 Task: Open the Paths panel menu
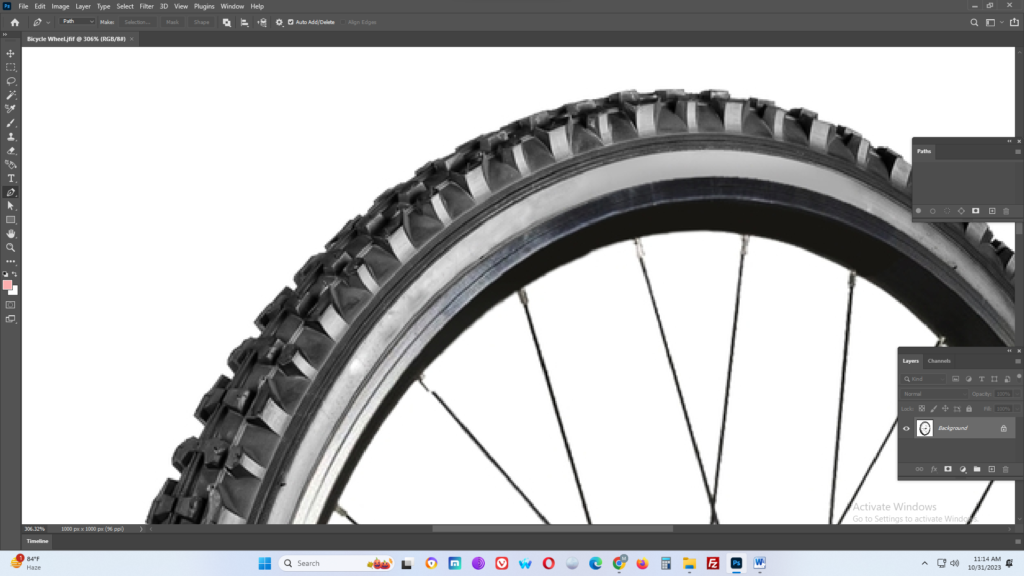coord(1017,152)
